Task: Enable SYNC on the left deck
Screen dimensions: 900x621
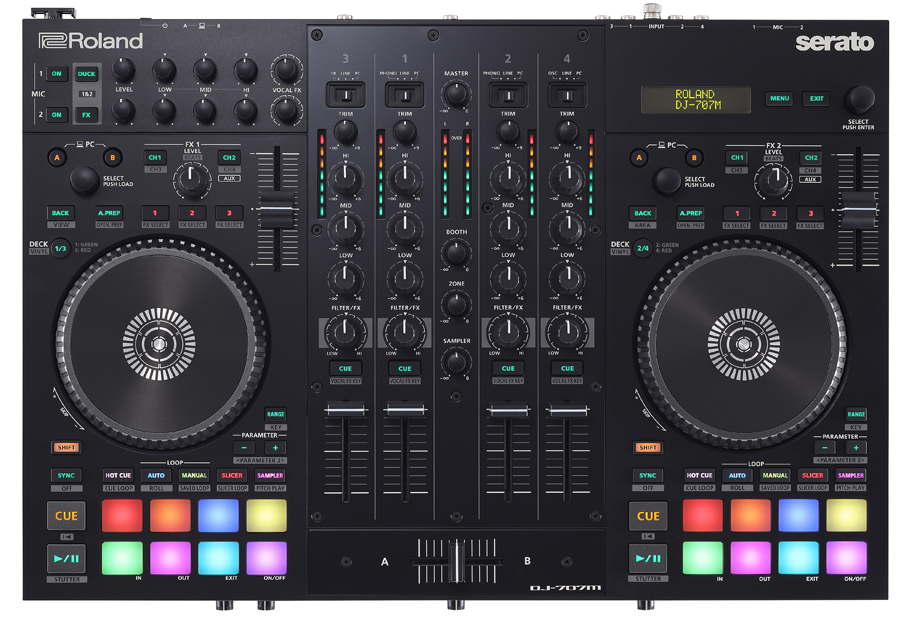Action: (x=66, y=475)
